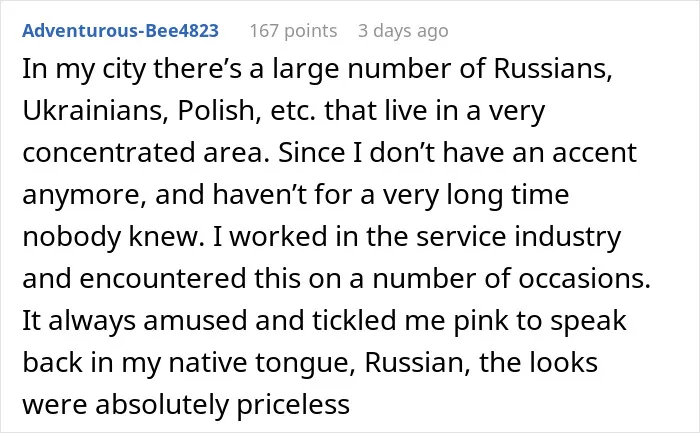Select the word amused in the comment
Image resolution: width=700 pixels, height=433 pixels.
tap(195, 321)
